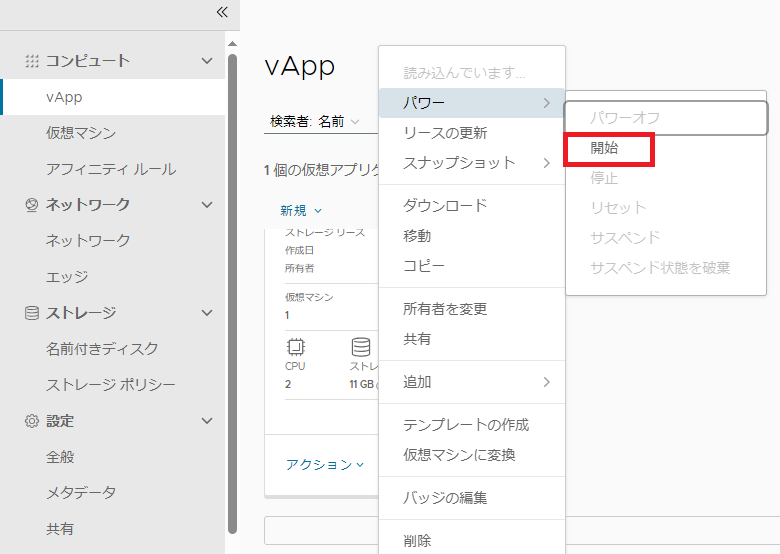Viewport: 780px width, 554px height.
Task: Click the sidebar scrollbar up arrow
Action: click(232, 44)
